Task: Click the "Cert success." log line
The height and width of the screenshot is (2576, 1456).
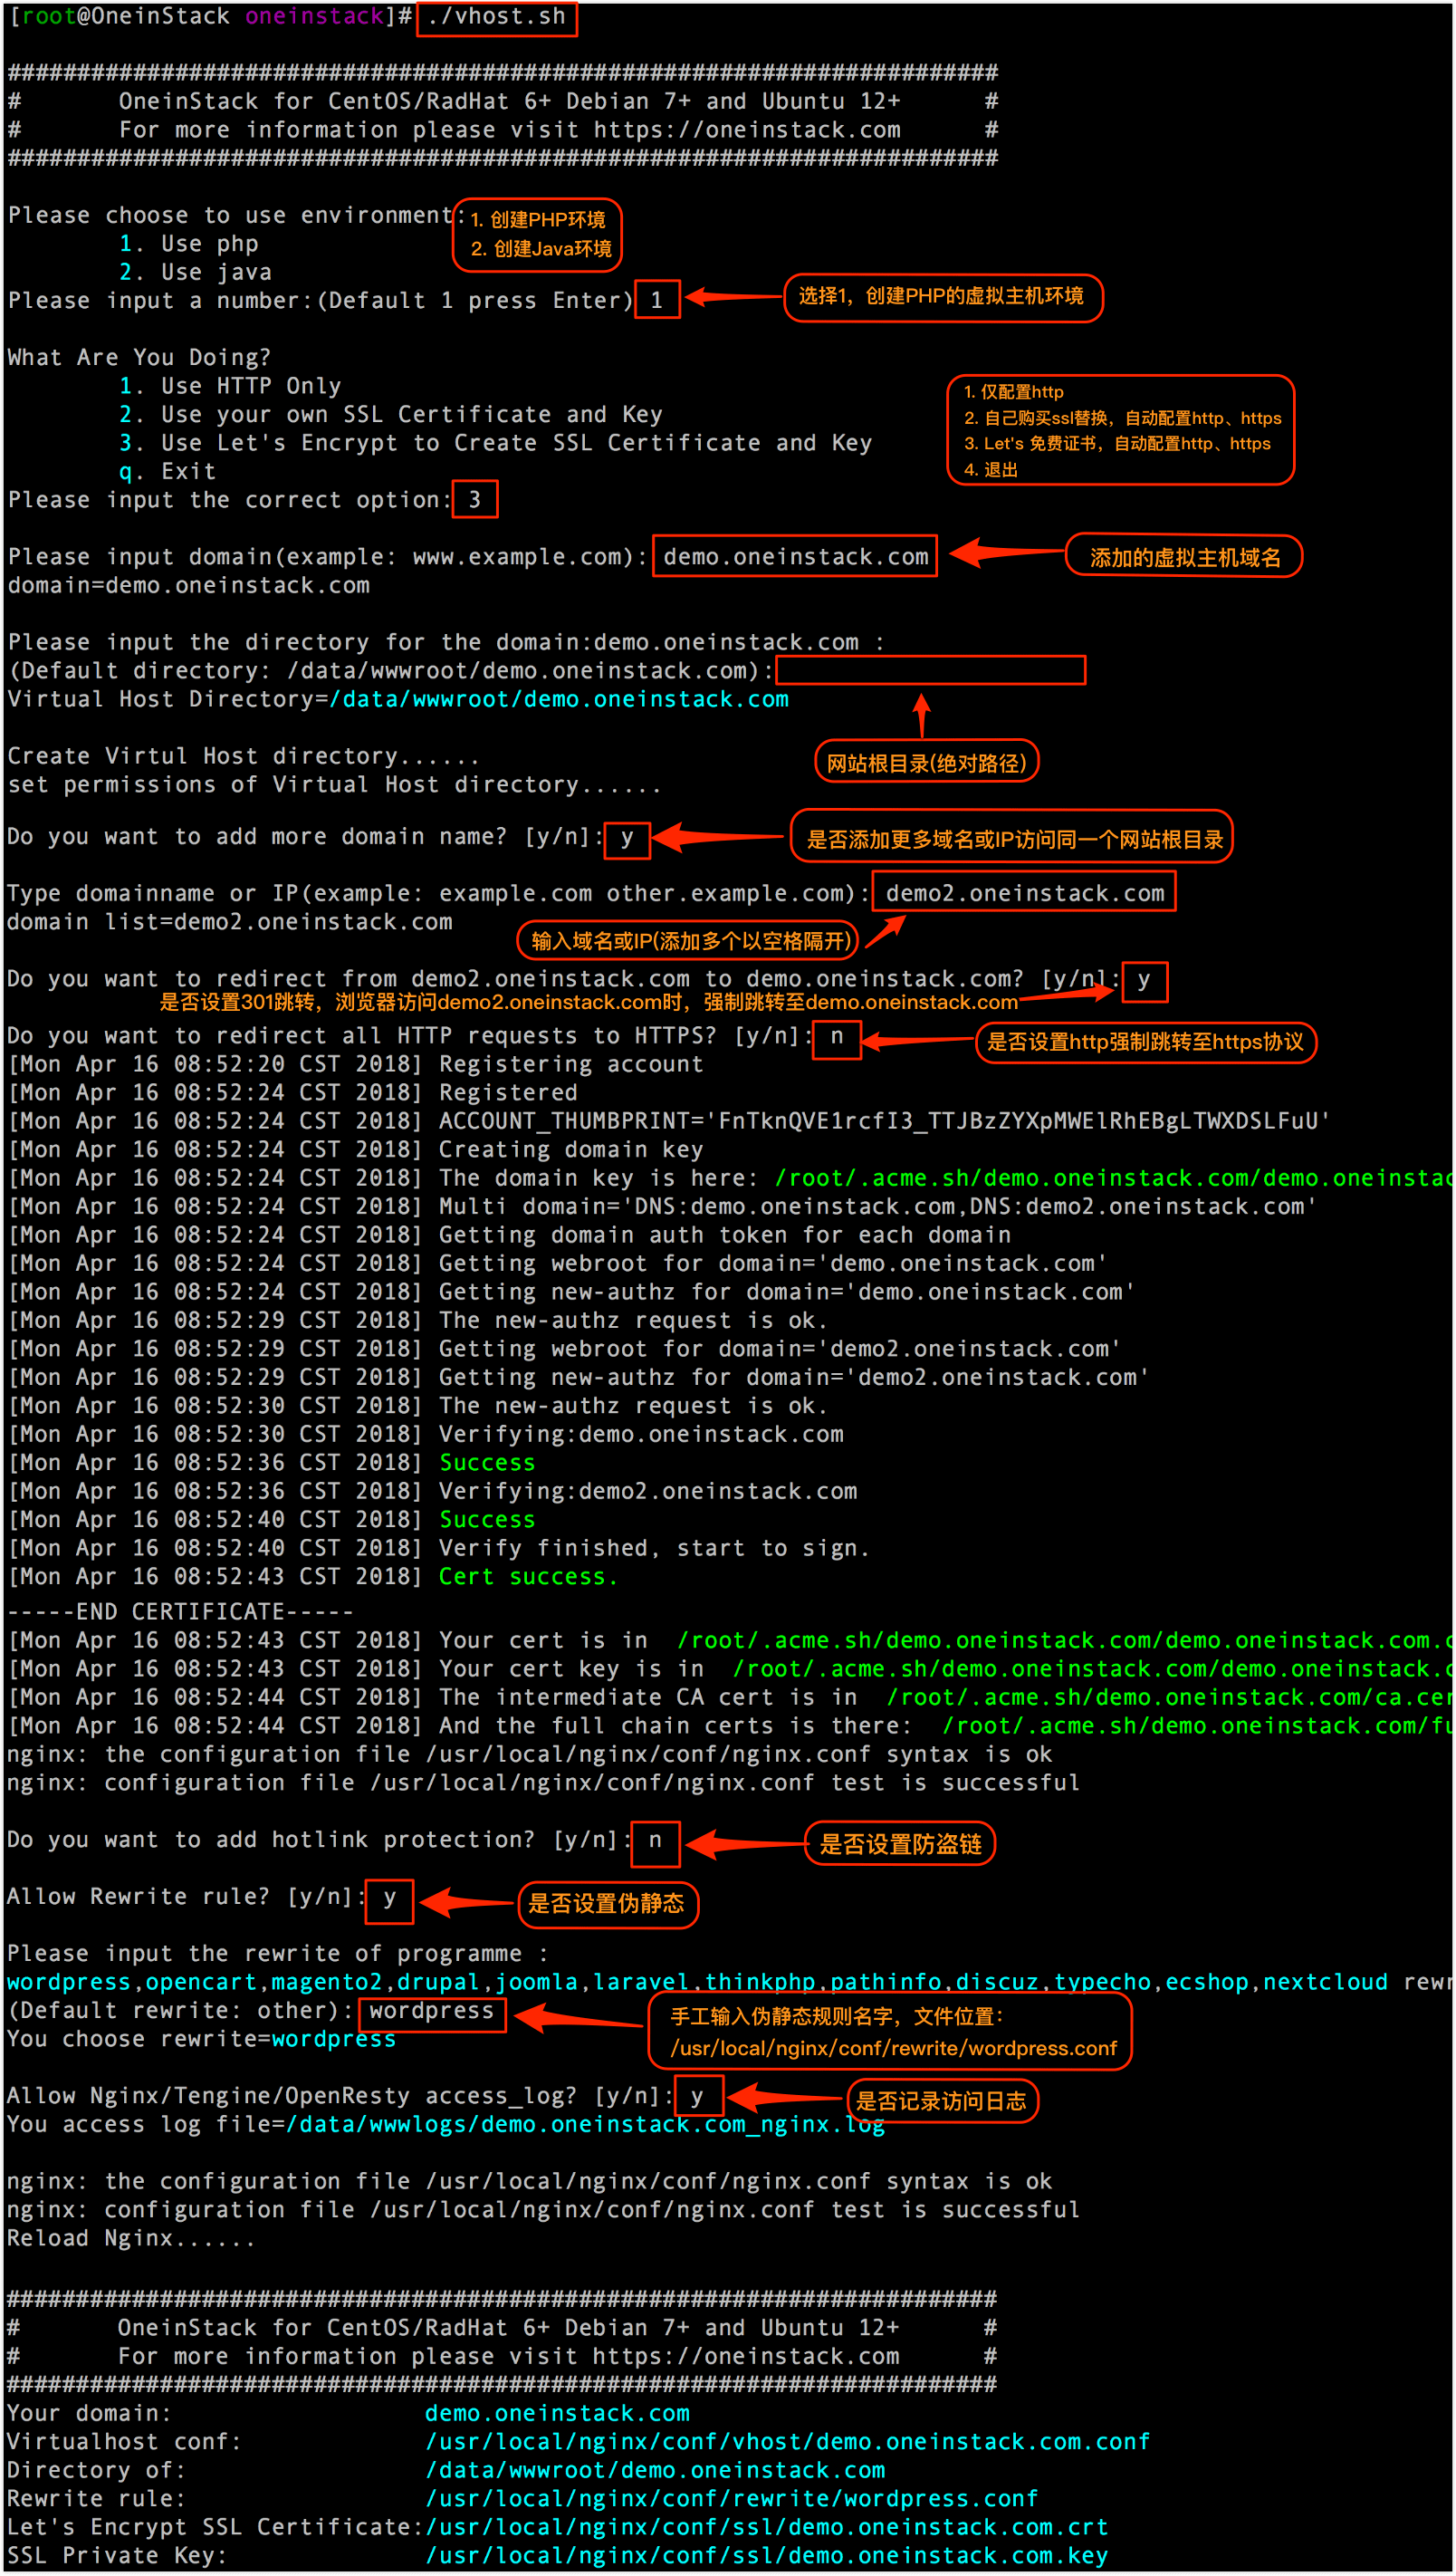Action: click(527, 1576)
